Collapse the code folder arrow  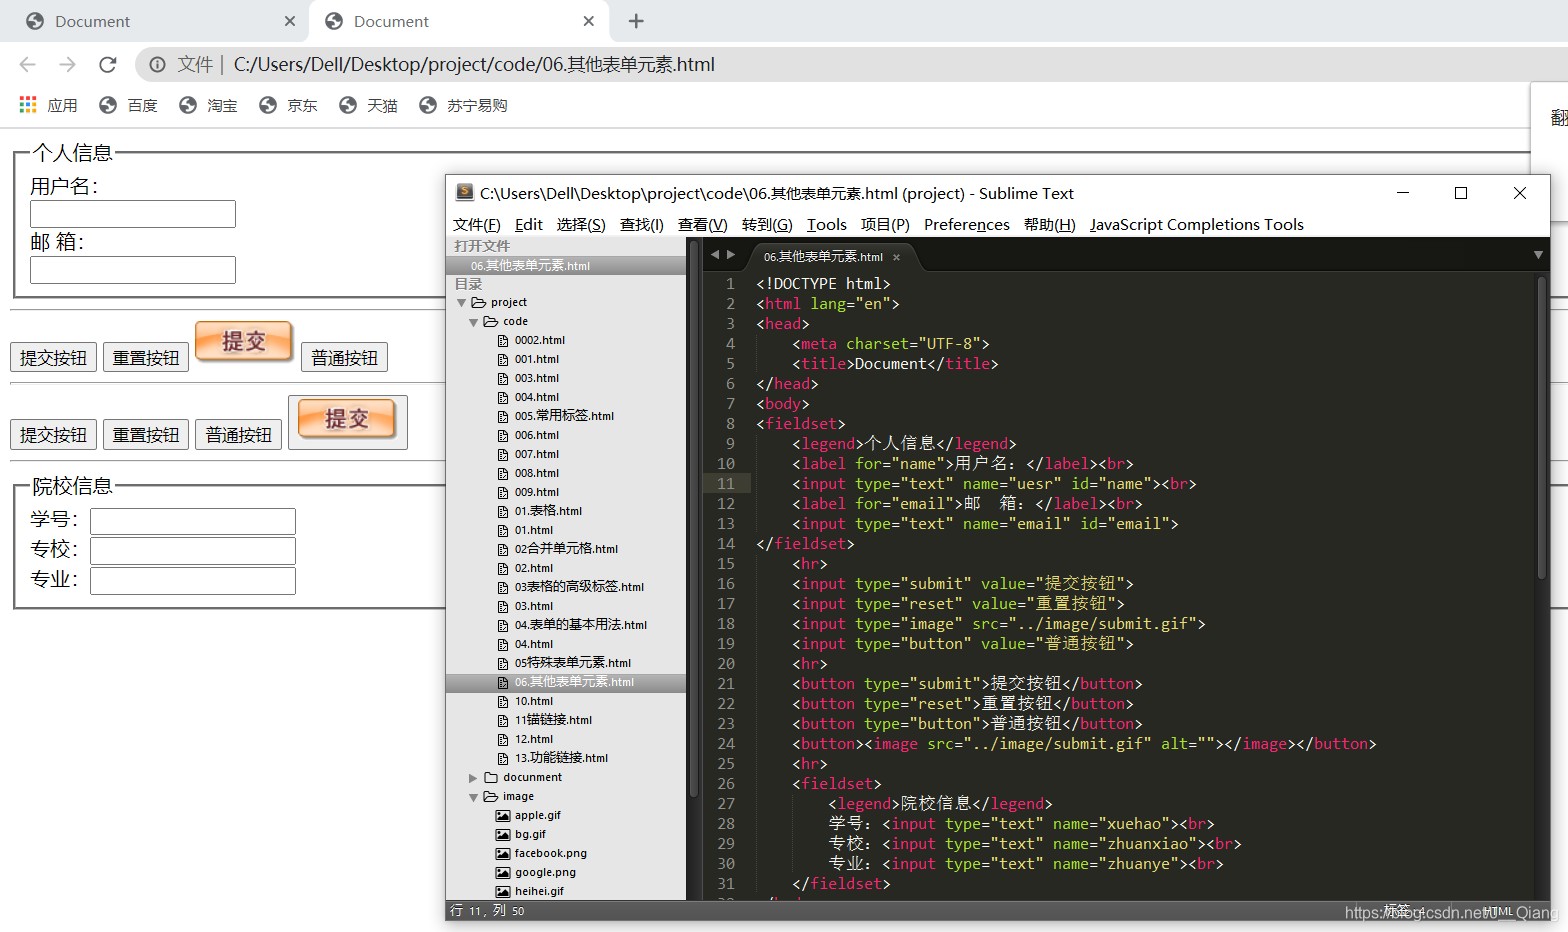(473, 322)
